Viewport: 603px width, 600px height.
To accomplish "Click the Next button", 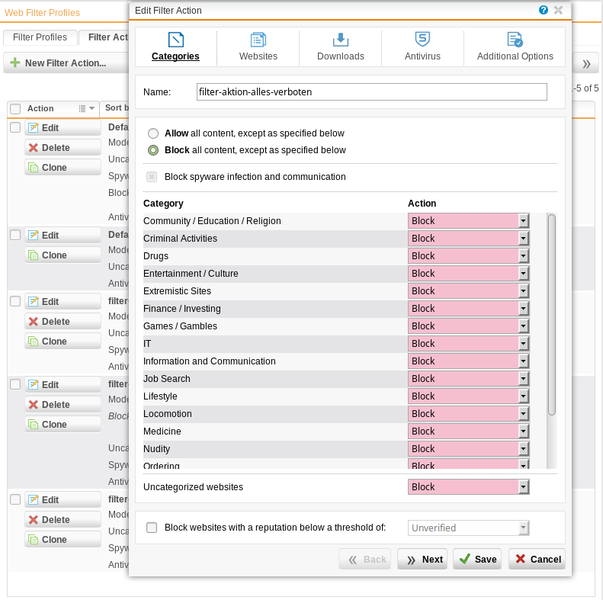I will pyautogui.click(x=422, y=559).
